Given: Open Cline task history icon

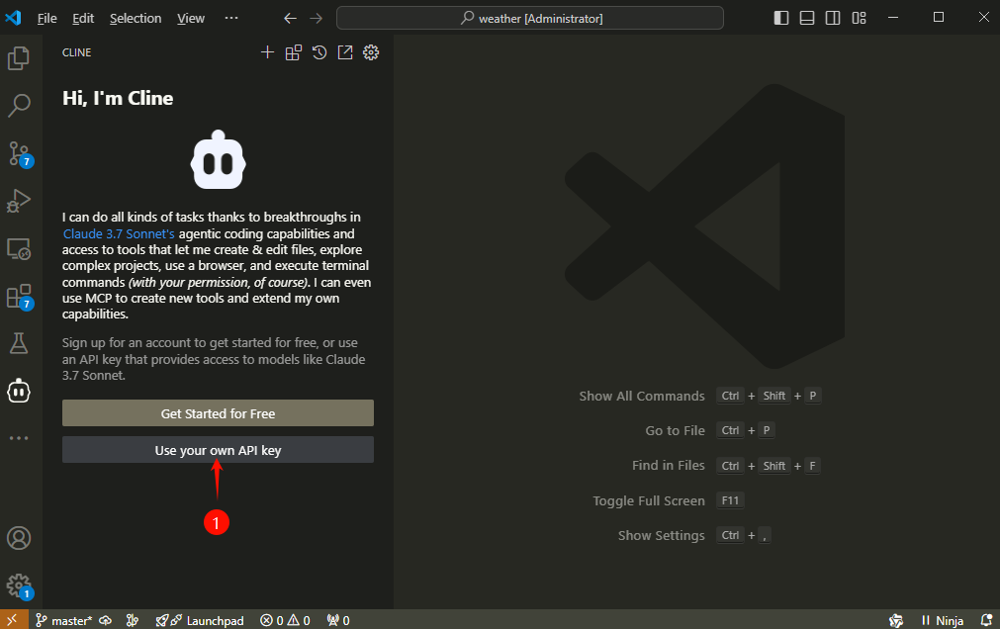Looking at the screenshot, I should (x=319, y=53).
